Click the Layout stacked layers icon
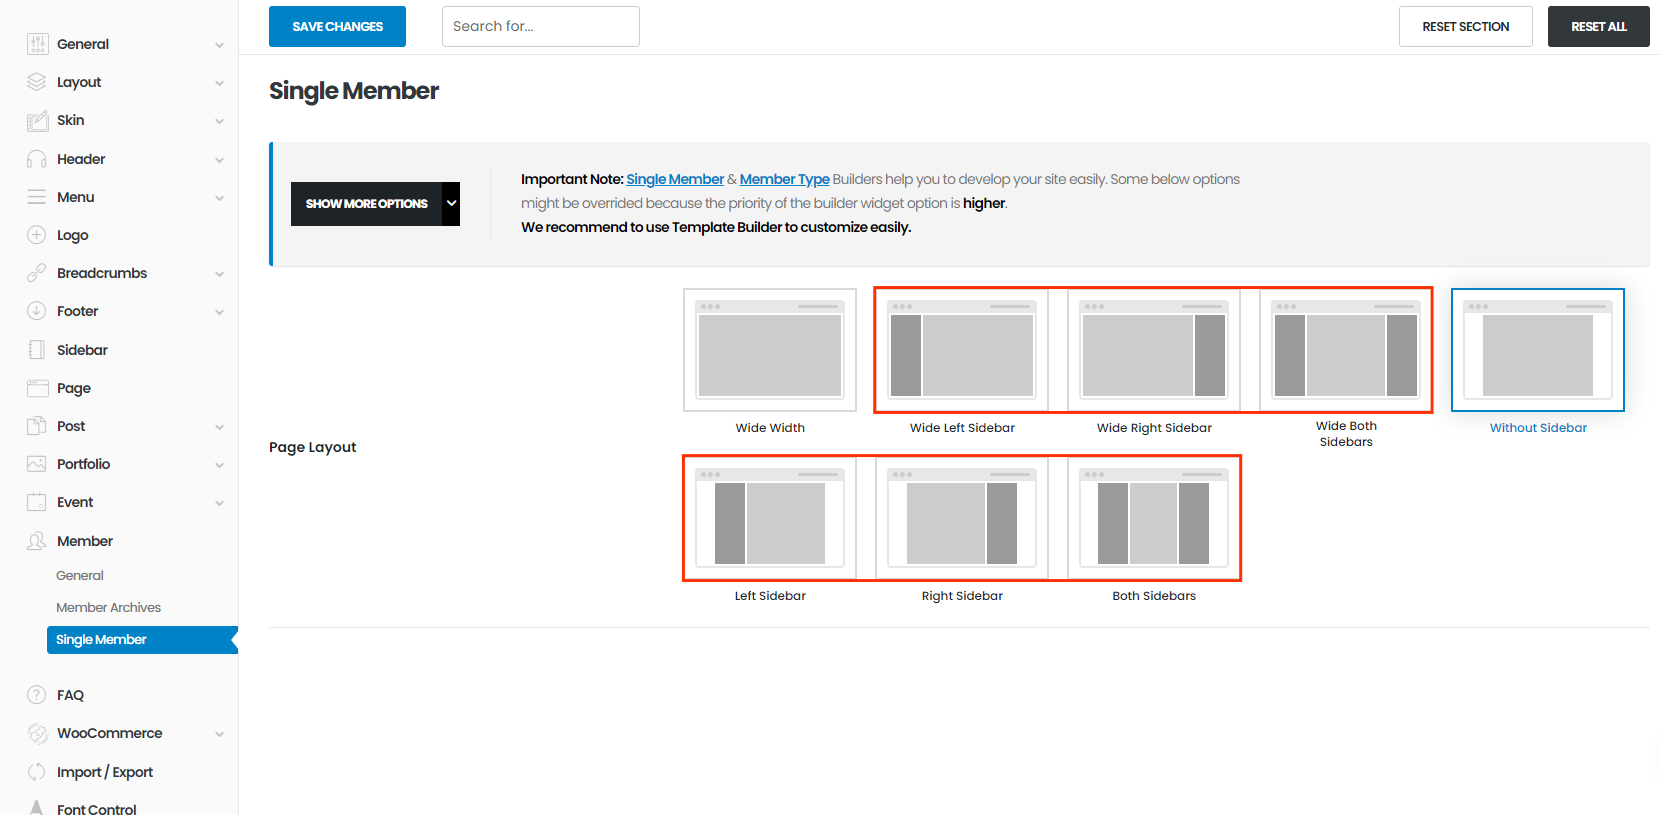The width and height of the screenshot is (1660, 815). [37, 82]
